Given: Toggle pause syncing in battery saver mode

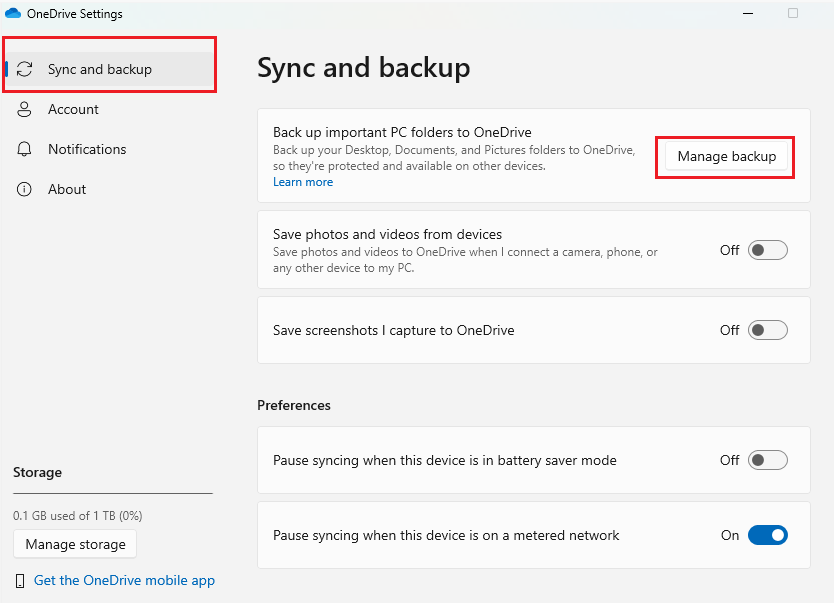Looking at the screenshot, I should coord(768,460).
